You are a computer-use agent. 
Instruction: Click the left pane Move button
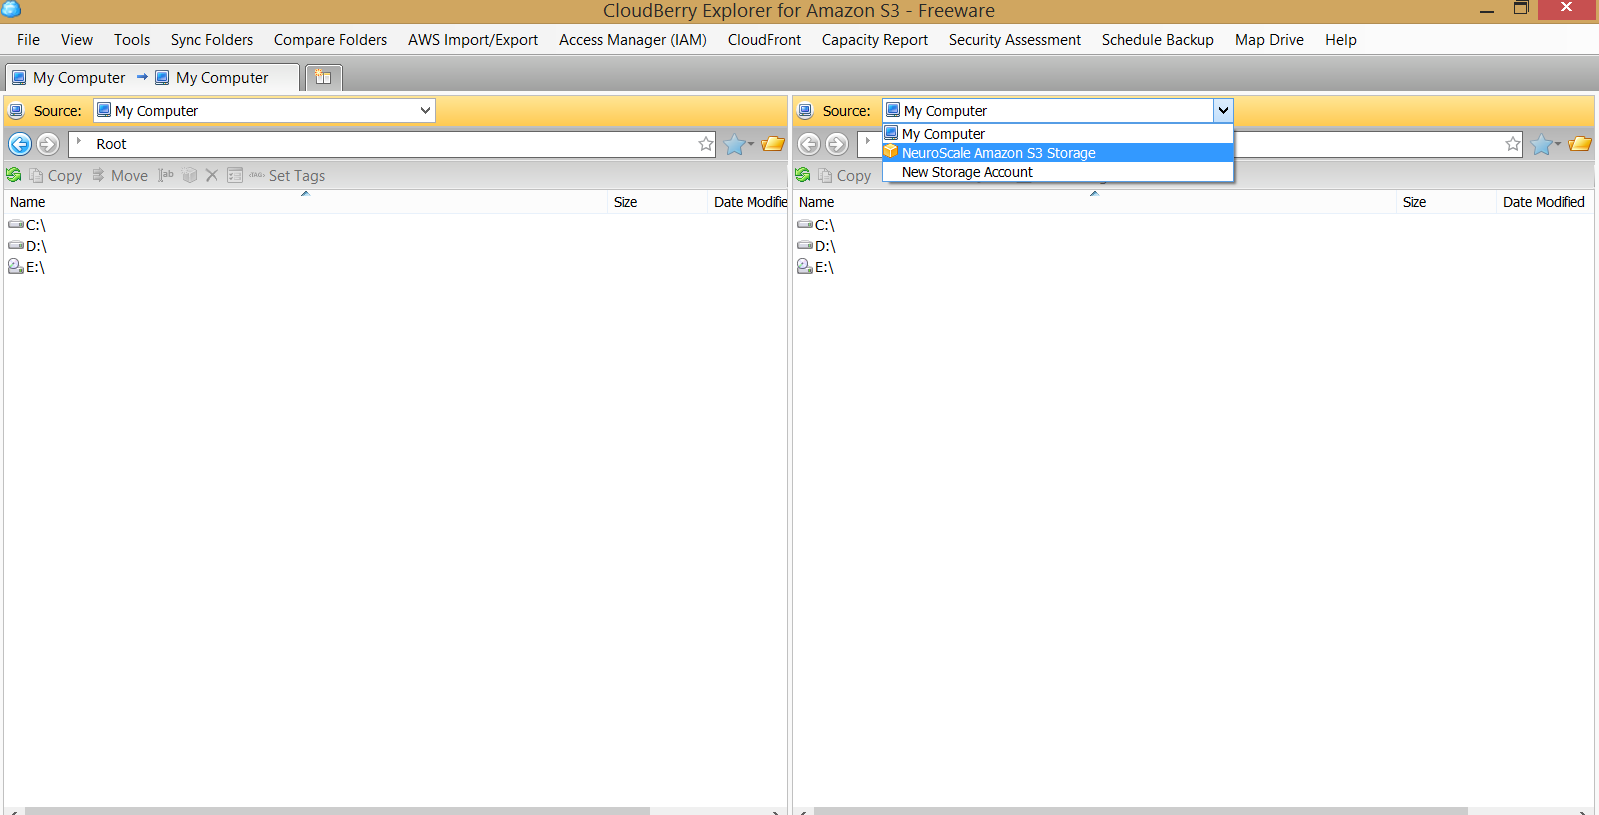(x=120, y=176)
